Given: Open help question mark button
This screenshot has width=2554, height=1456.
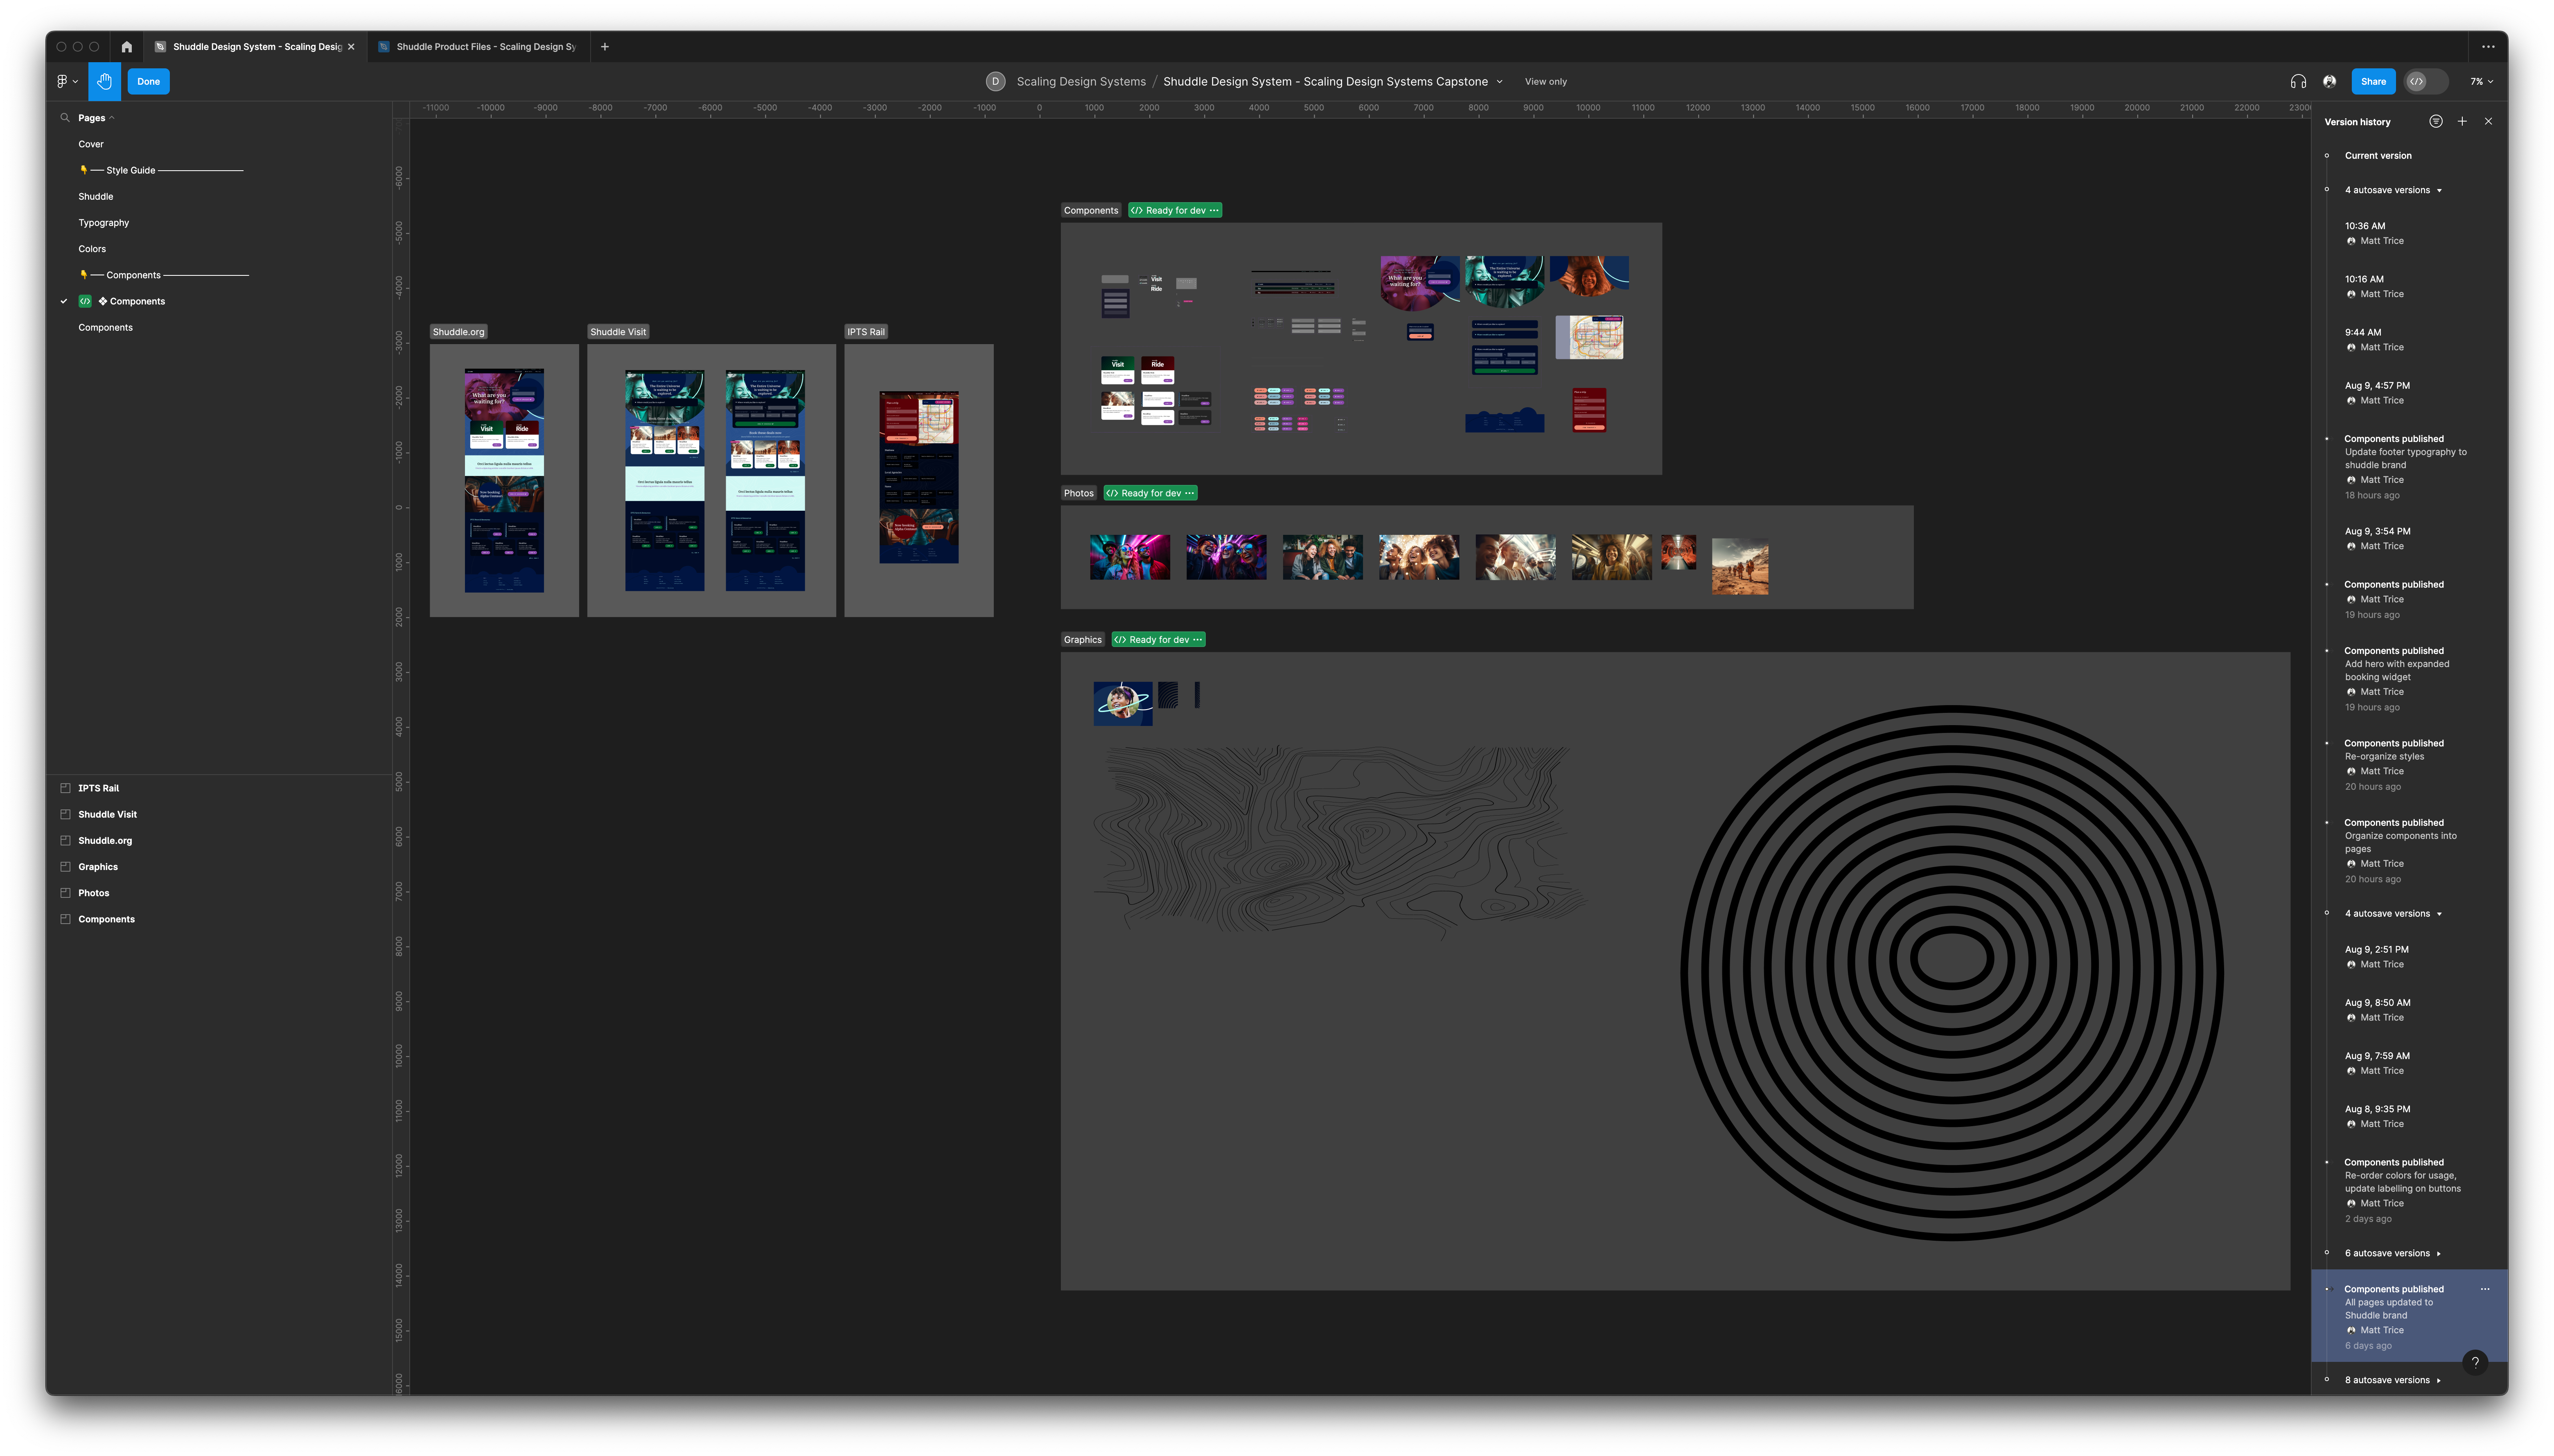Looking at the screenshot, I should coord(2475,1362).
